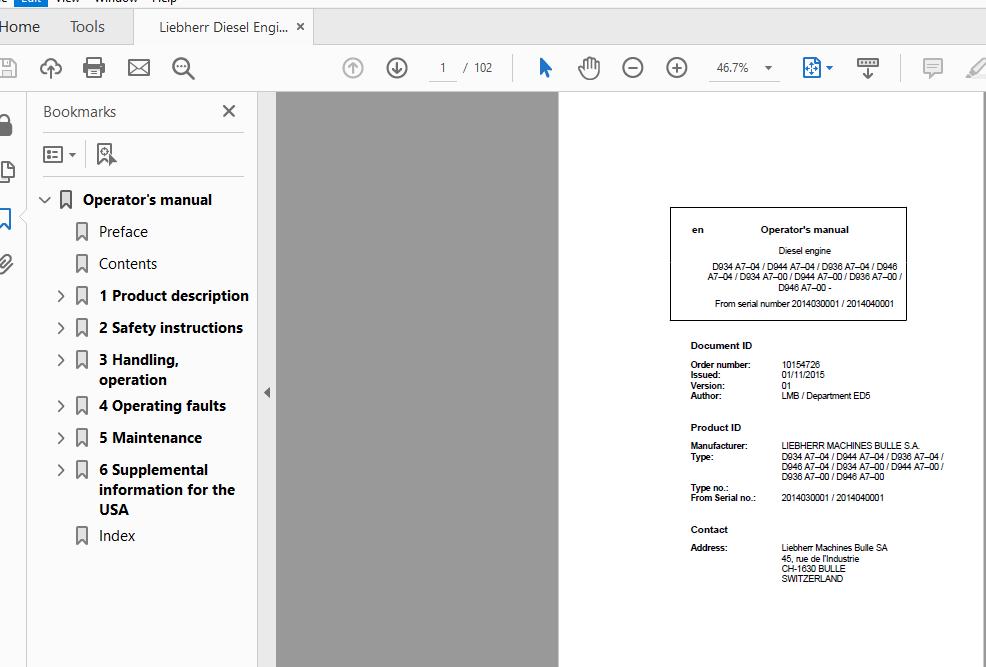Click the fit page view icon
Viewport: 986px width, 667px height.
click(812, 68)
